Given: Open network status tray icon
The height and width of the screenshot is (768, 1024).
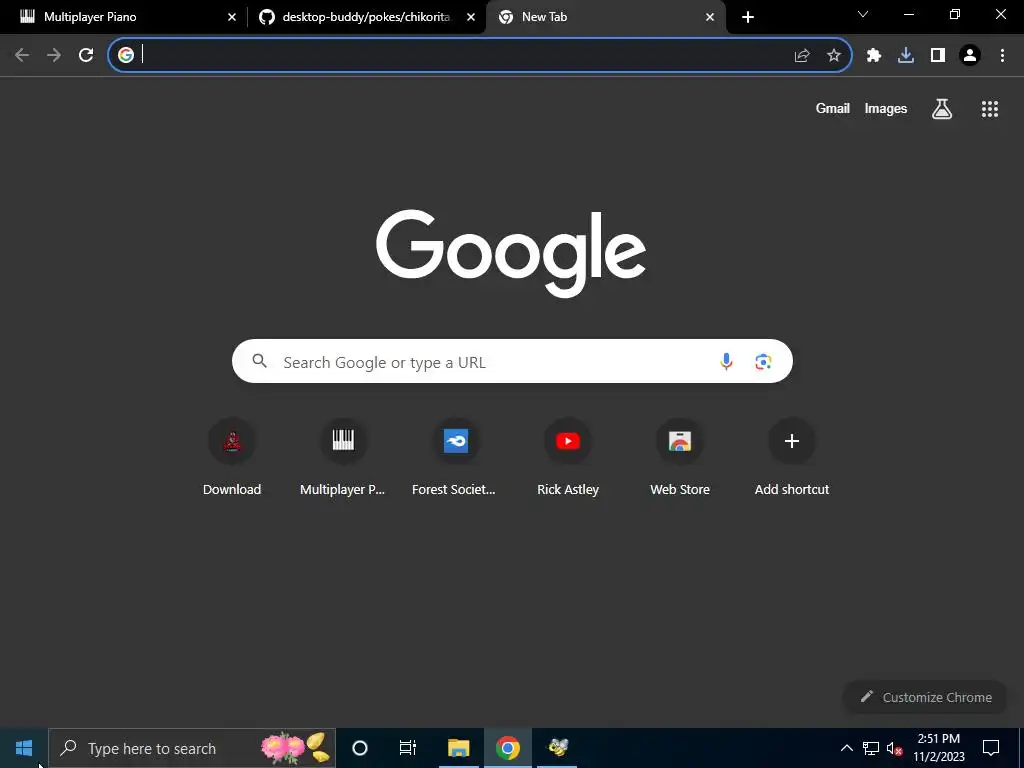Looking at the screenshot, I should (x=871, y=748).
